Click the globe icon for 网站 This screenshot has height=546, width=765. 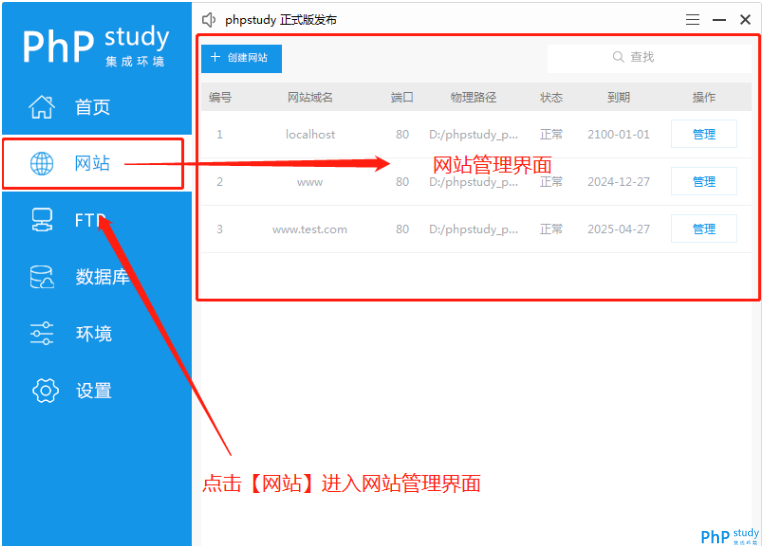(x=42, y=163)
